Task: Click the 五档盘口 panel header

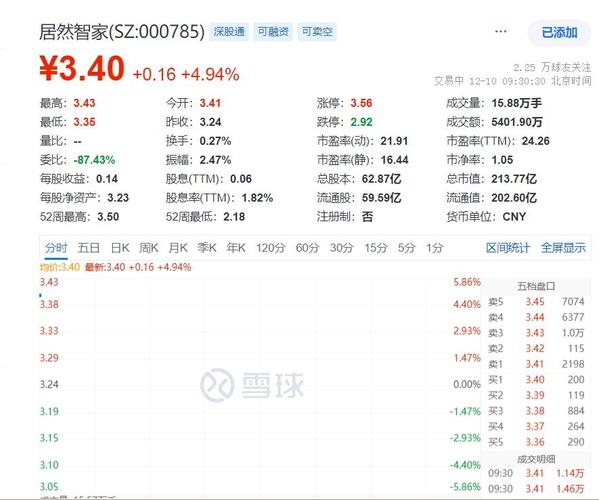Action: (x=536, y=286)
